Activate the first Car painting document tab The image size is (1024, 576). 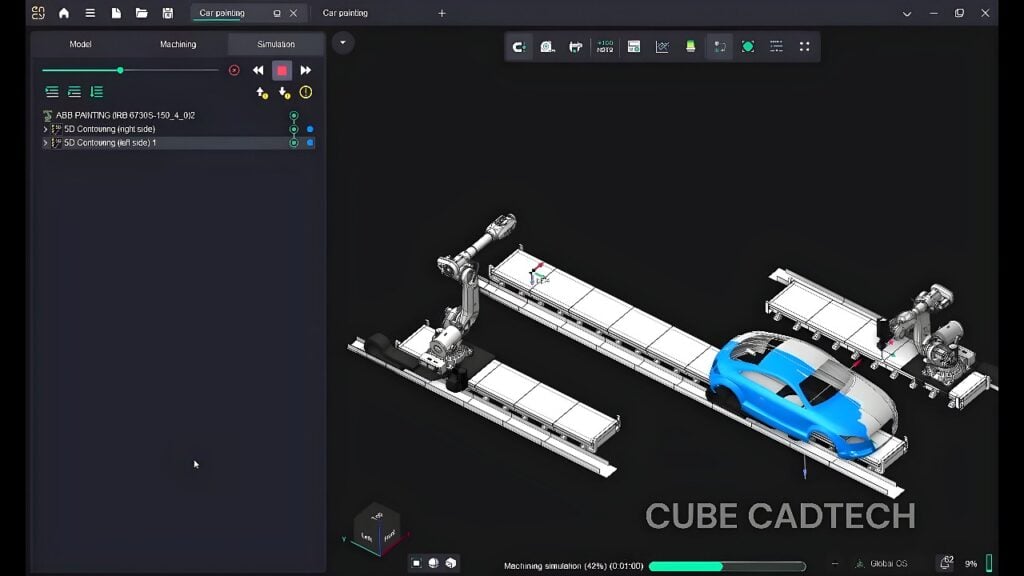pyautogui.click(x=222, y=13)
